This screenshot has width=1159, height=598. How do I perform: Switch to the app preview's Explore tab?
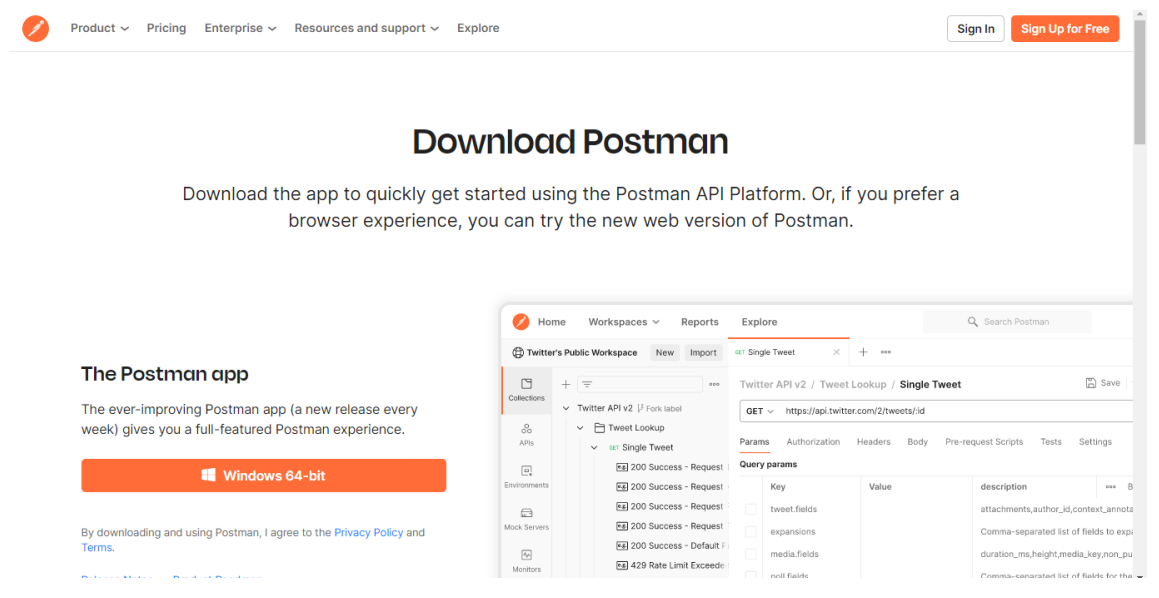point(759,322)
